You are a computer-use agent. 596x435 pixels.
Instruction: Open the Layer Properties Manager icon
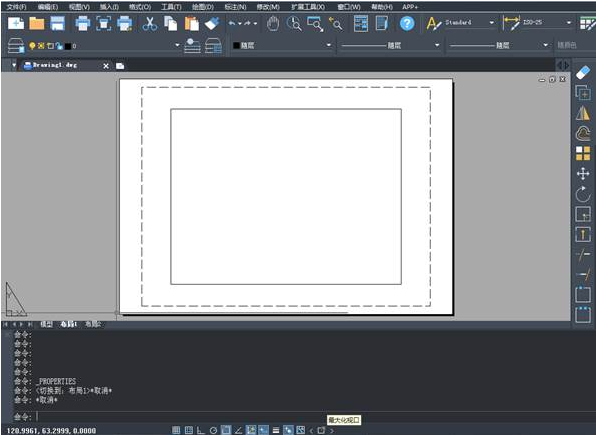[16, 46]
